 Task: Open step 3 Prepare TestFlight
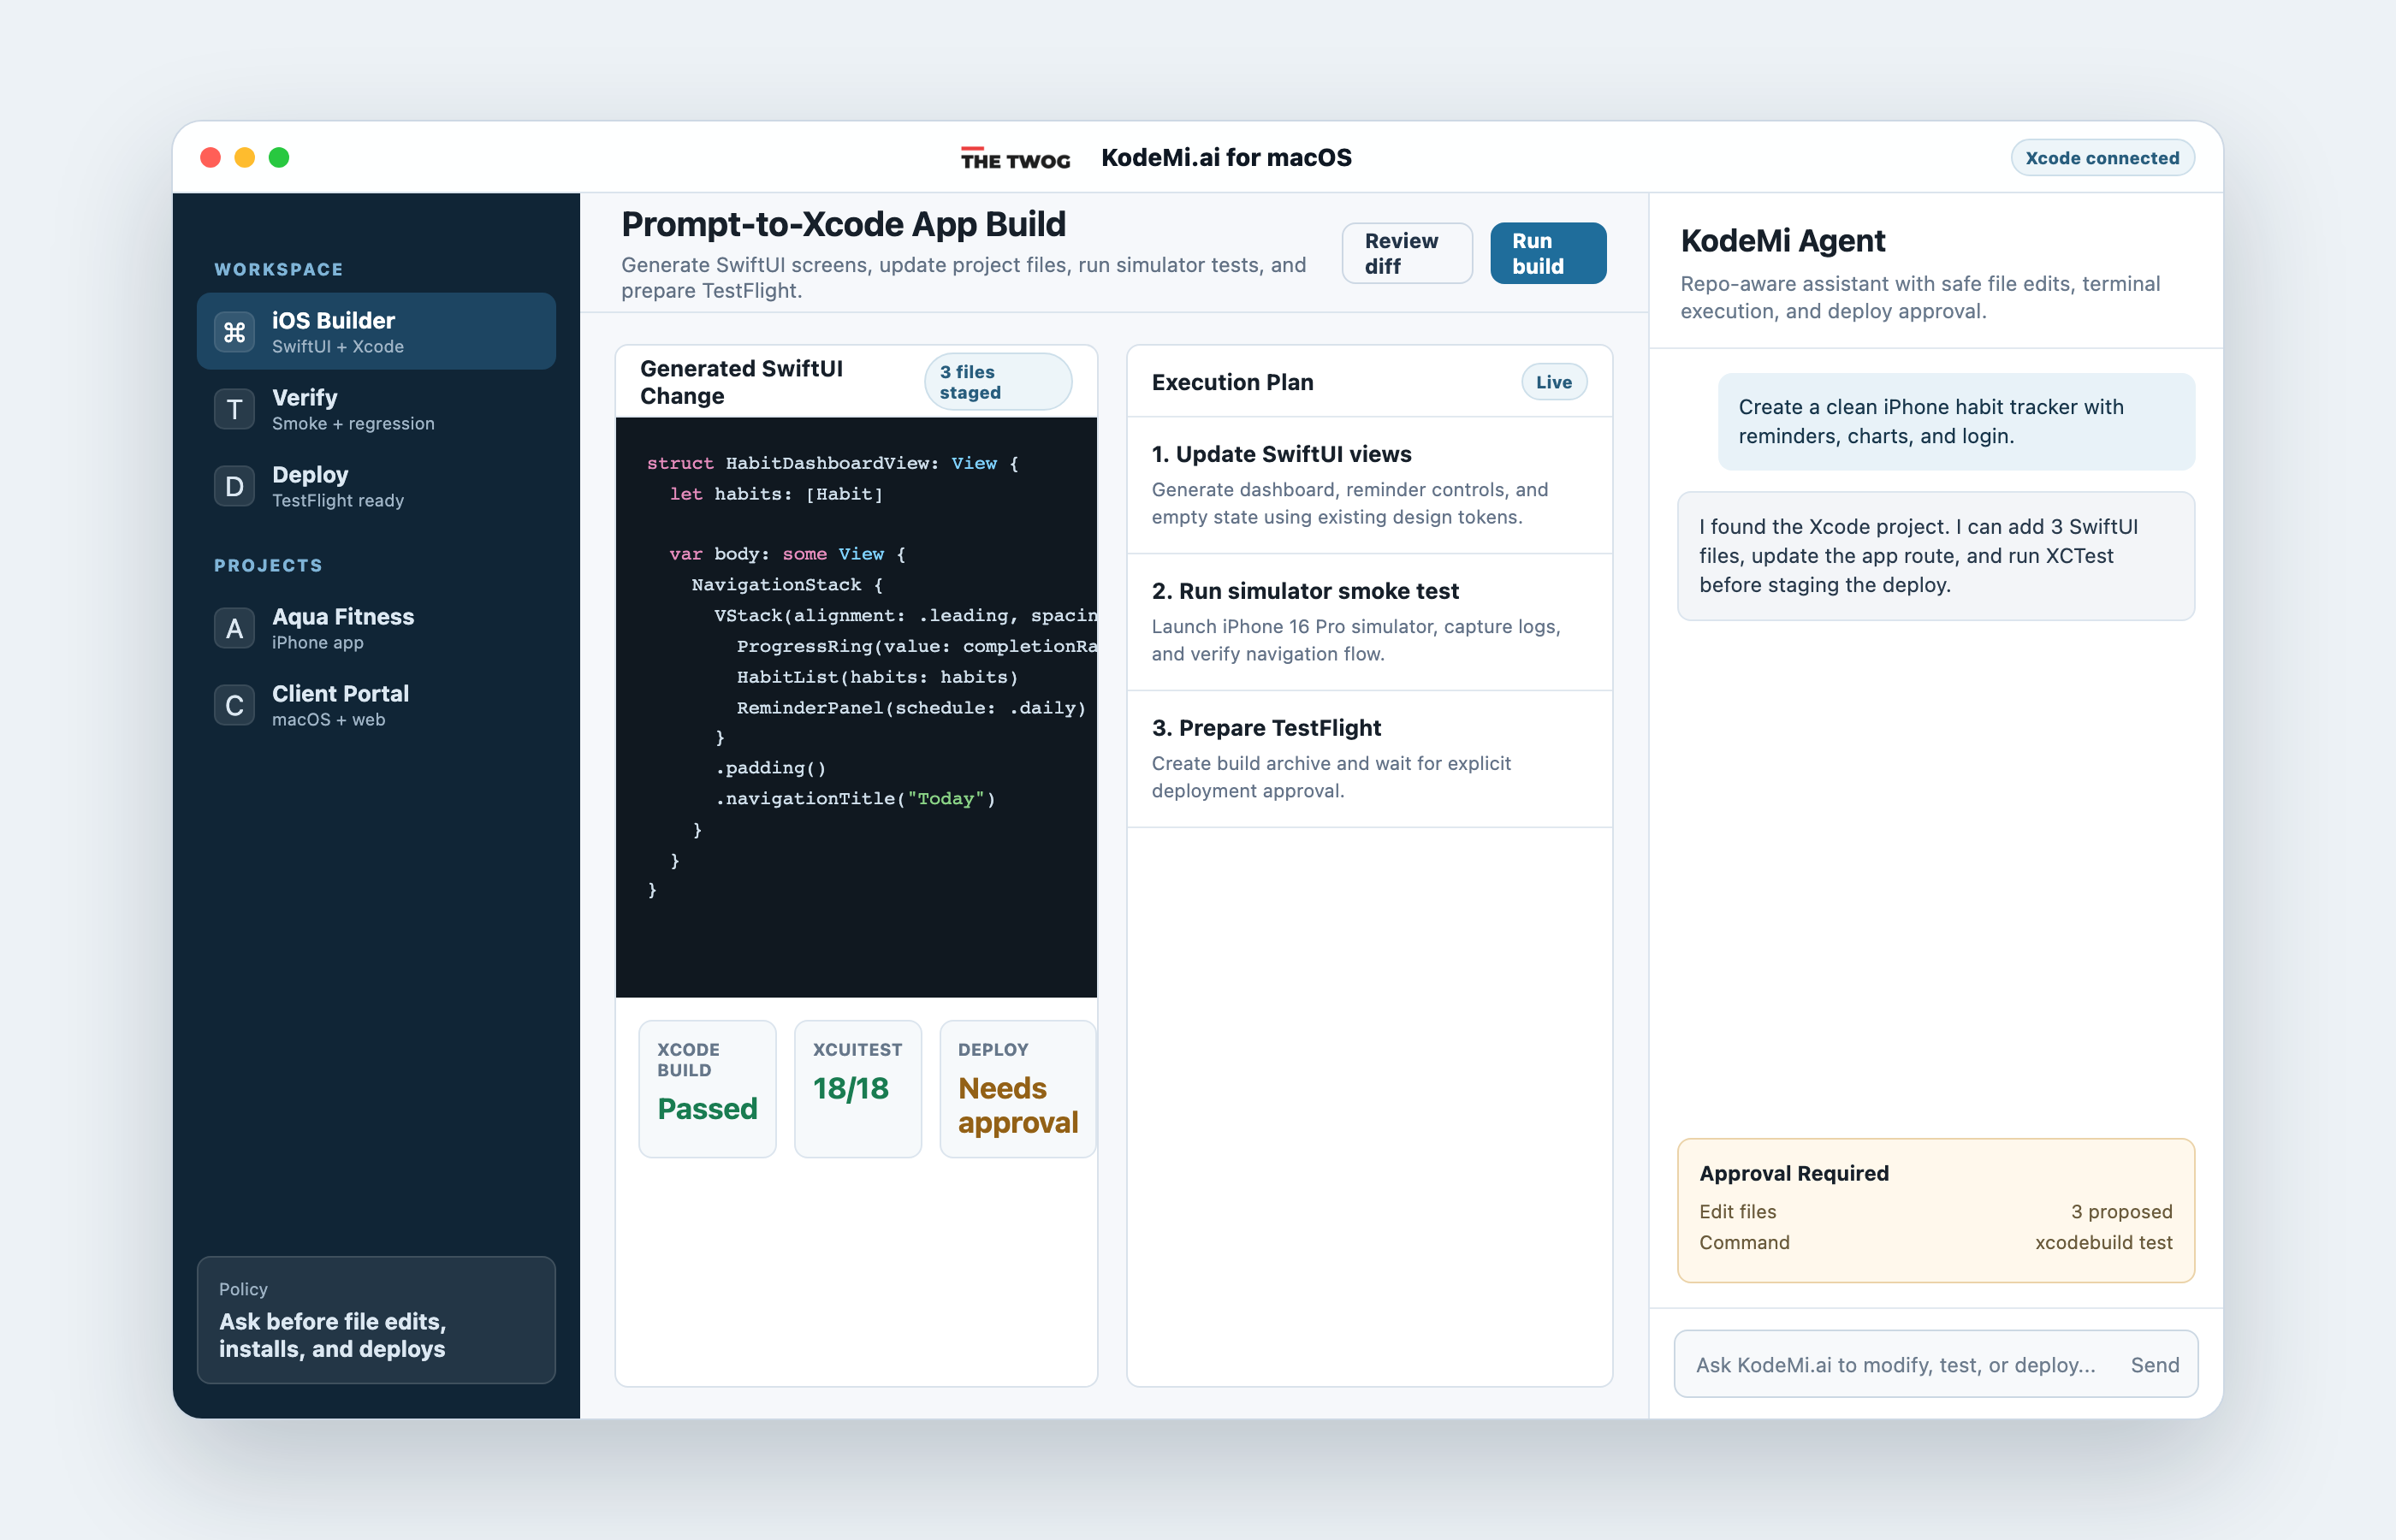point(1369,759)
